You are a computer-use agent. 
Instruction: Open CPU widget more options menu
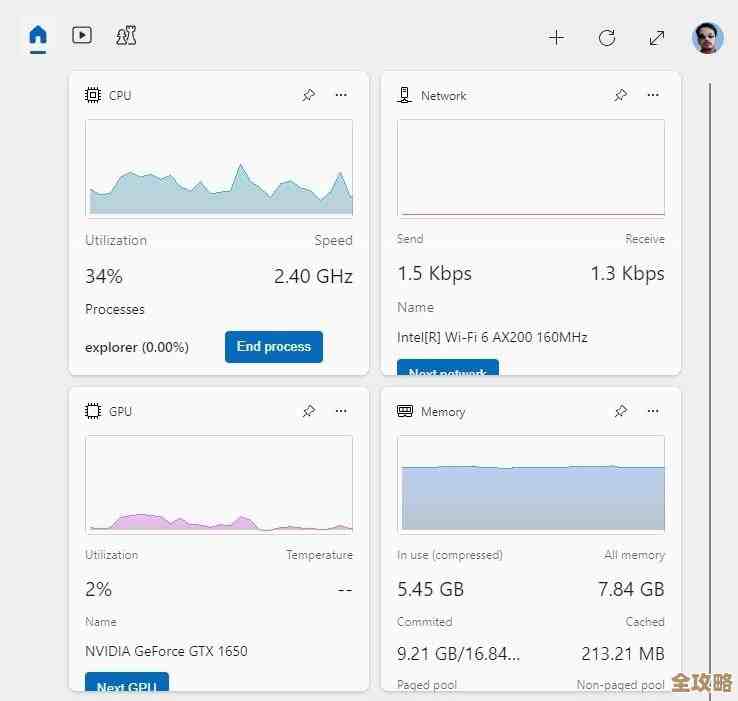(x=341, y=95)
